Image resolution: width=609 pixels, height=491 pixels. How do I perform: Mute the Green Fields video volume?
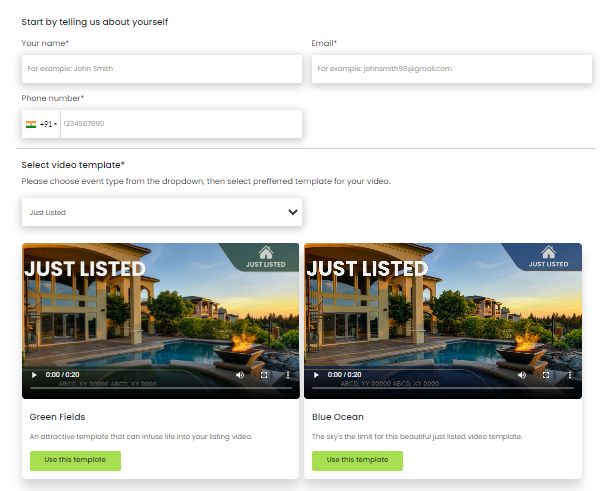[240, 375]
